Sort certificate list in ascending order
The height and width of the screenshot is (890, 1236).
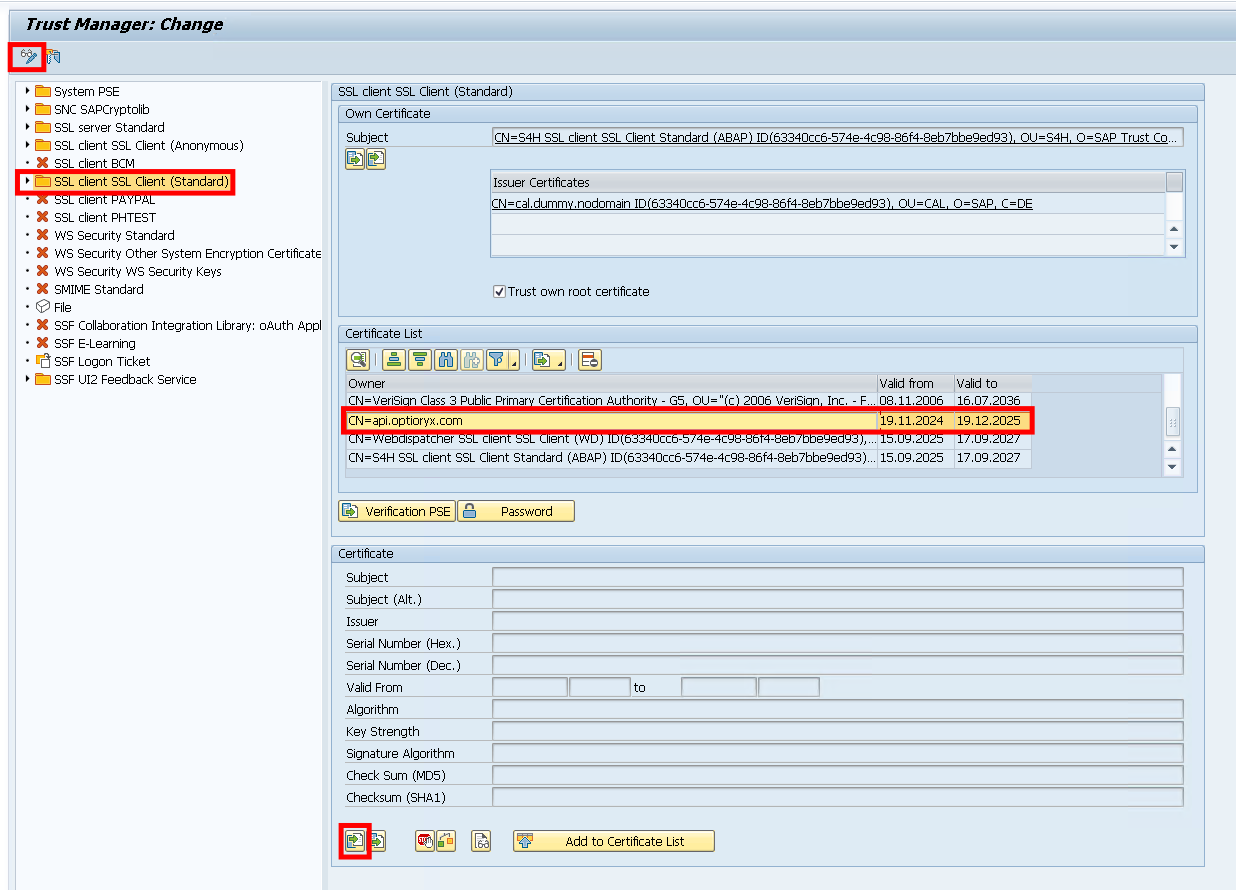[394, 360]
